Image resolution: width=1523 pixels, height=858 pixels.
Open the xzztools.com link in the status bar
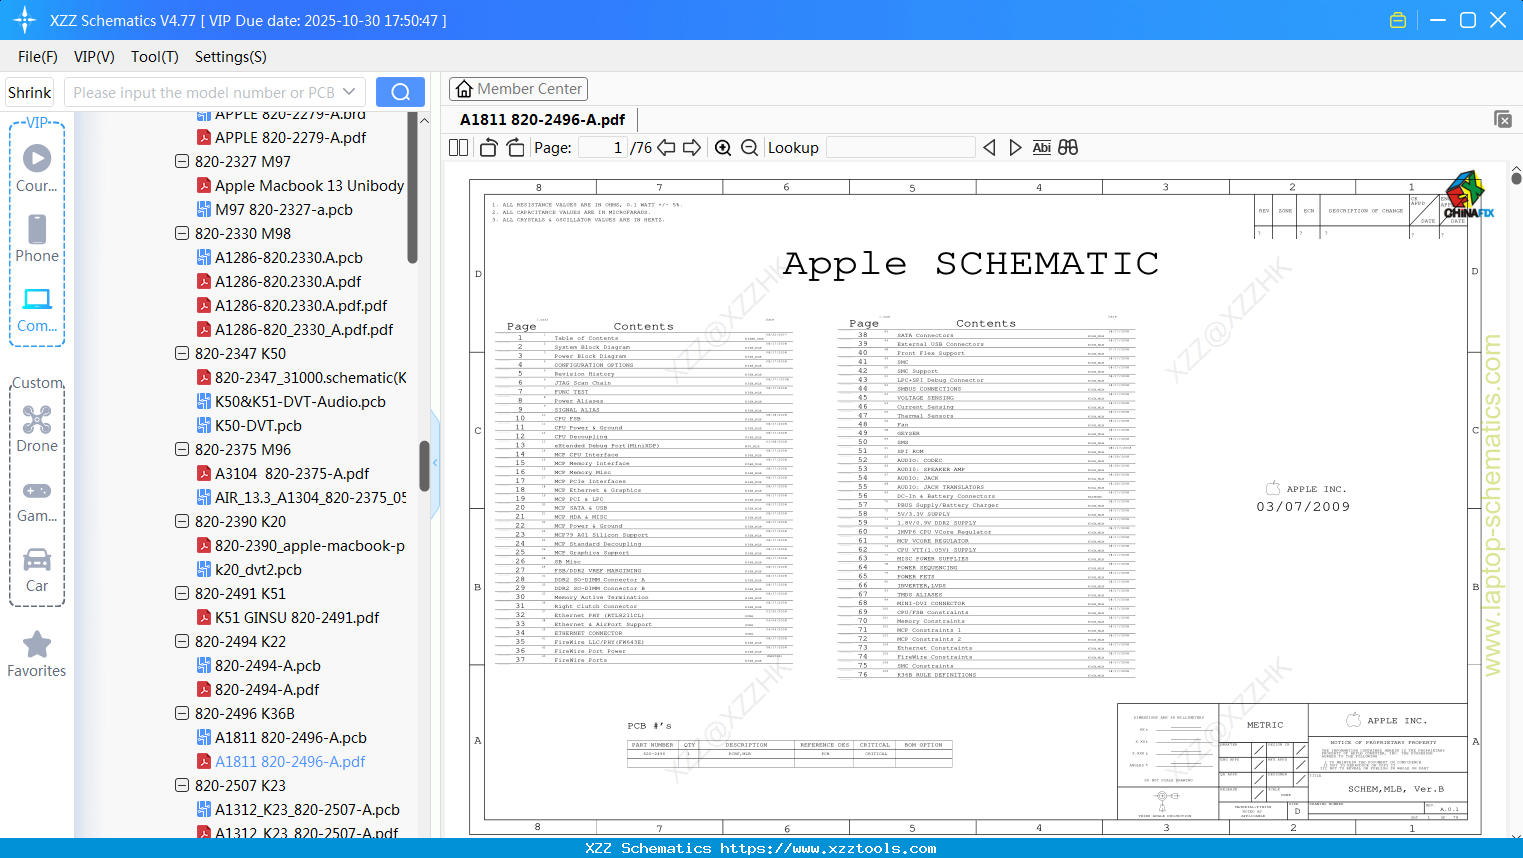pos(828,848)
